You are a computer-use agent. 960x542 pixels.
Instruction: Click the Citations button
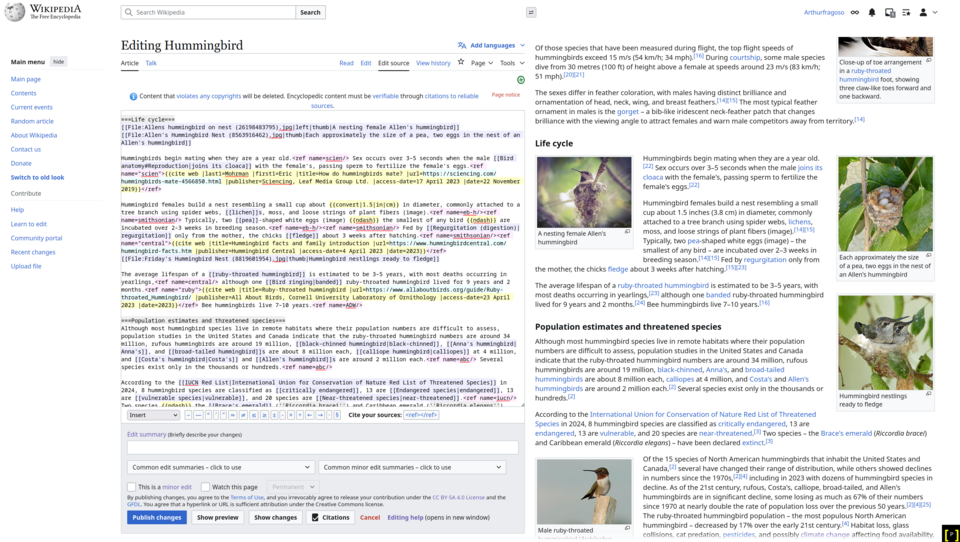pyautogui.click(x=331, y=518)
